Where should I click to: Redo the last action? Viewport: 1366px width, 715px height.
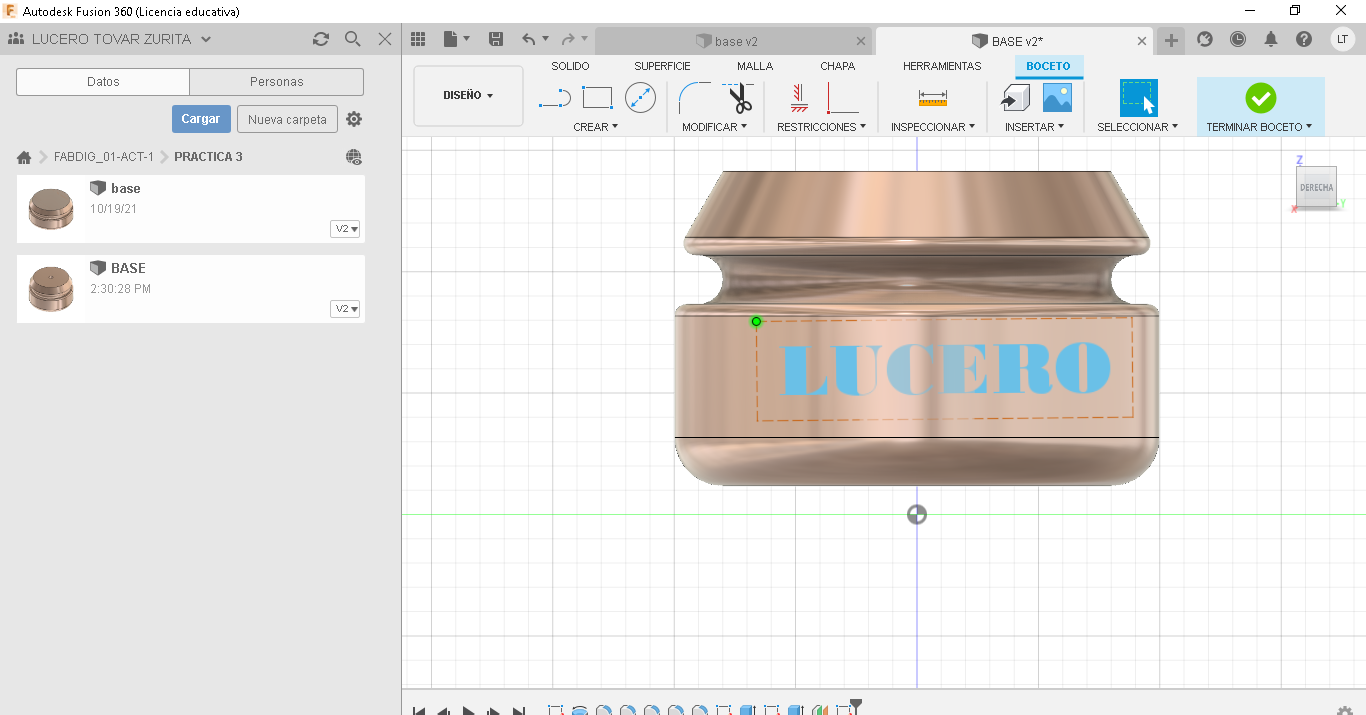click(x=568, y=39)
